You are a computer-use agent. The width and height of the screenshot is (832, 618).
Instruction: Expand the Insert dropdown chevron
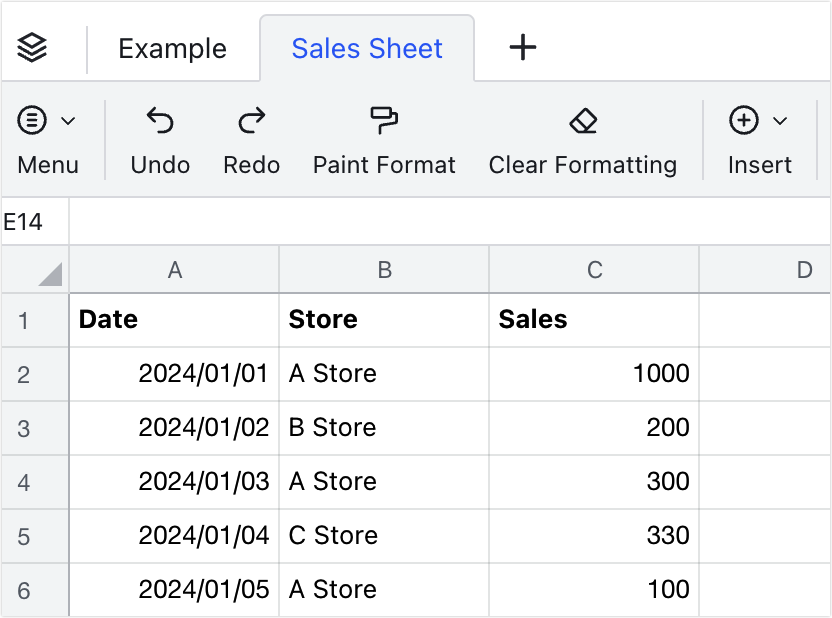[x=780, y=121]
